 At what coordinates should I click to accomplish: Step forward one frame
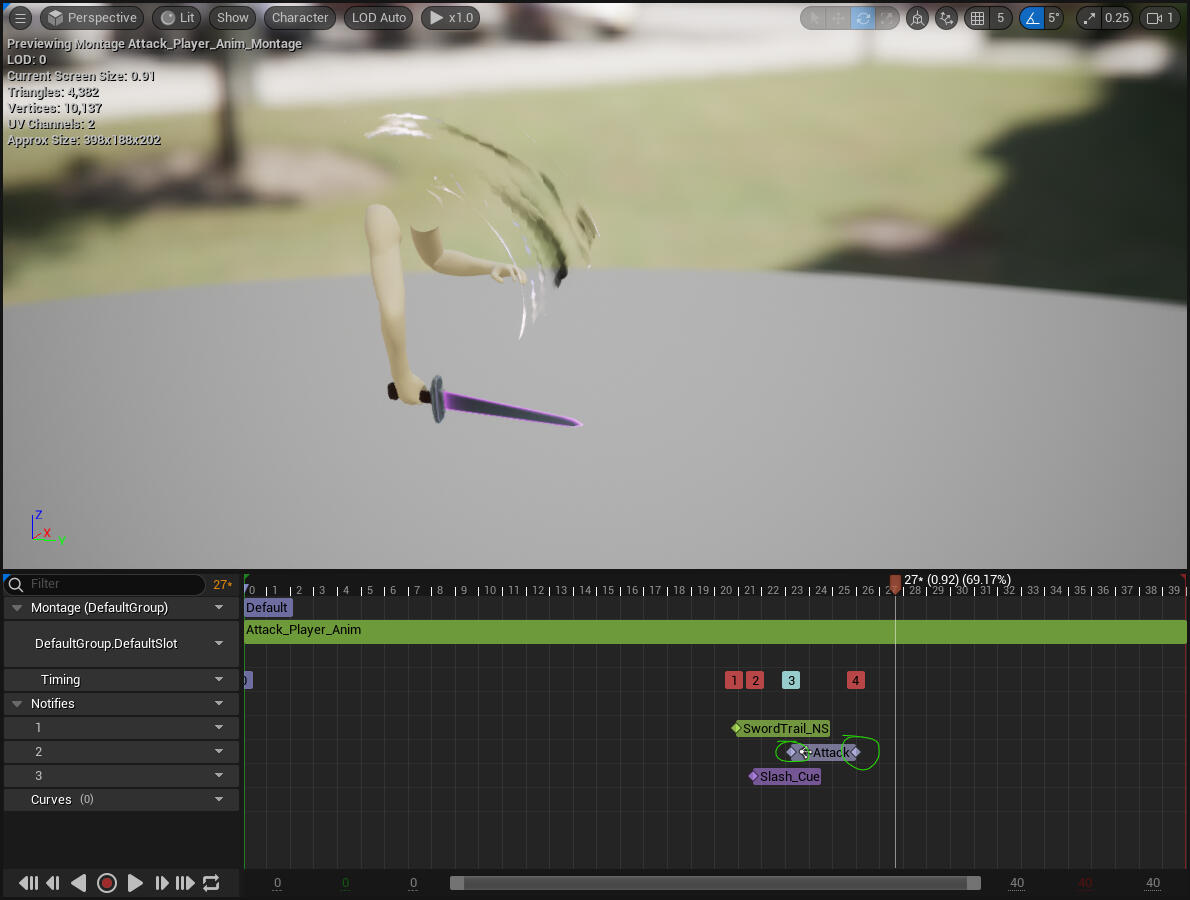click(161, 883)
